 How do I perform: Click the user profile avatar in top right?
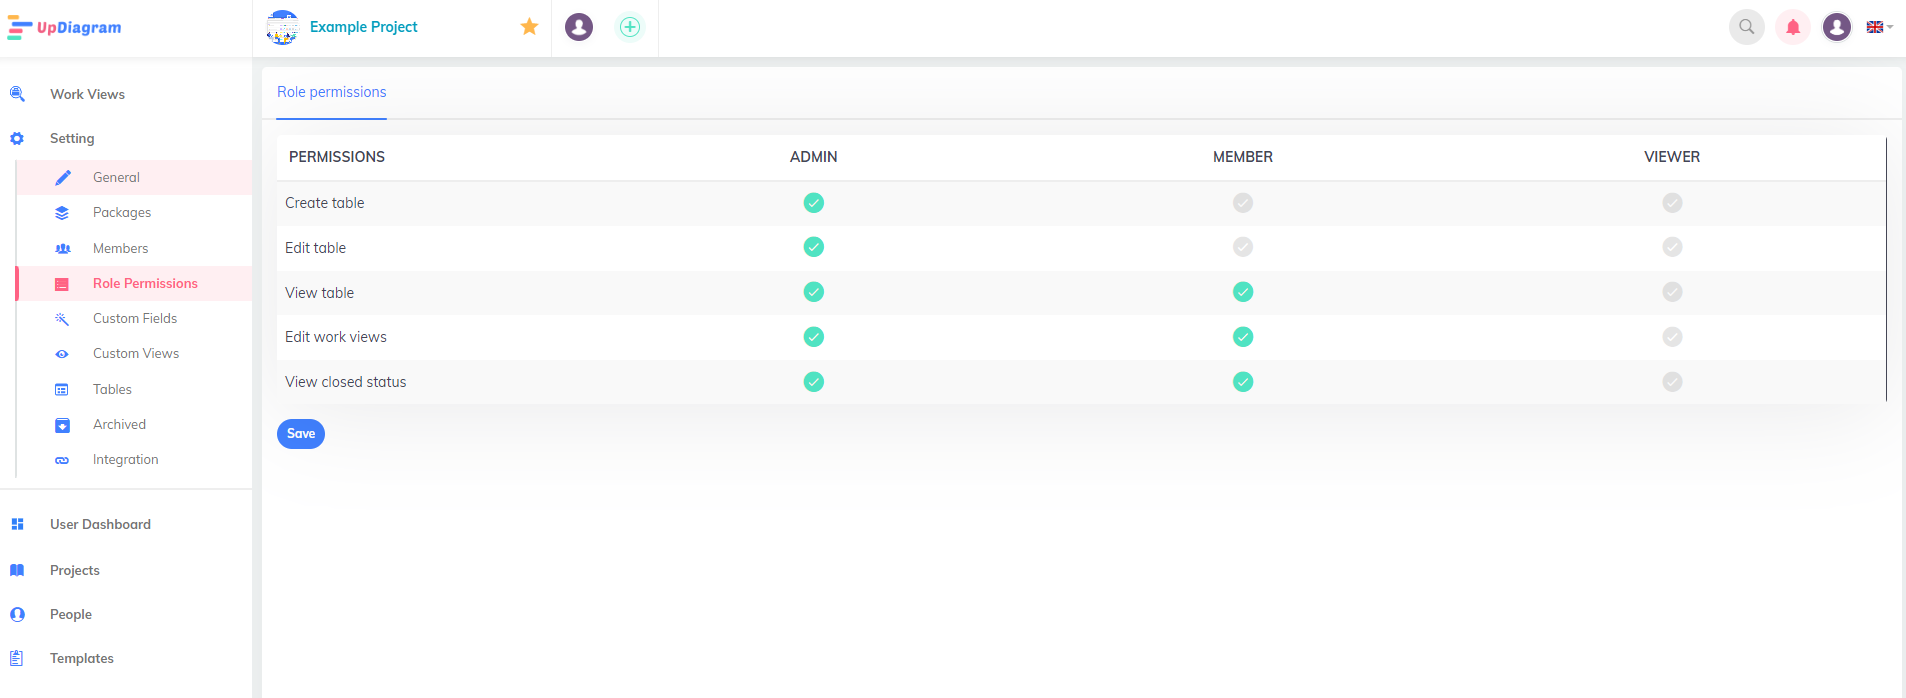(1836, 27)
